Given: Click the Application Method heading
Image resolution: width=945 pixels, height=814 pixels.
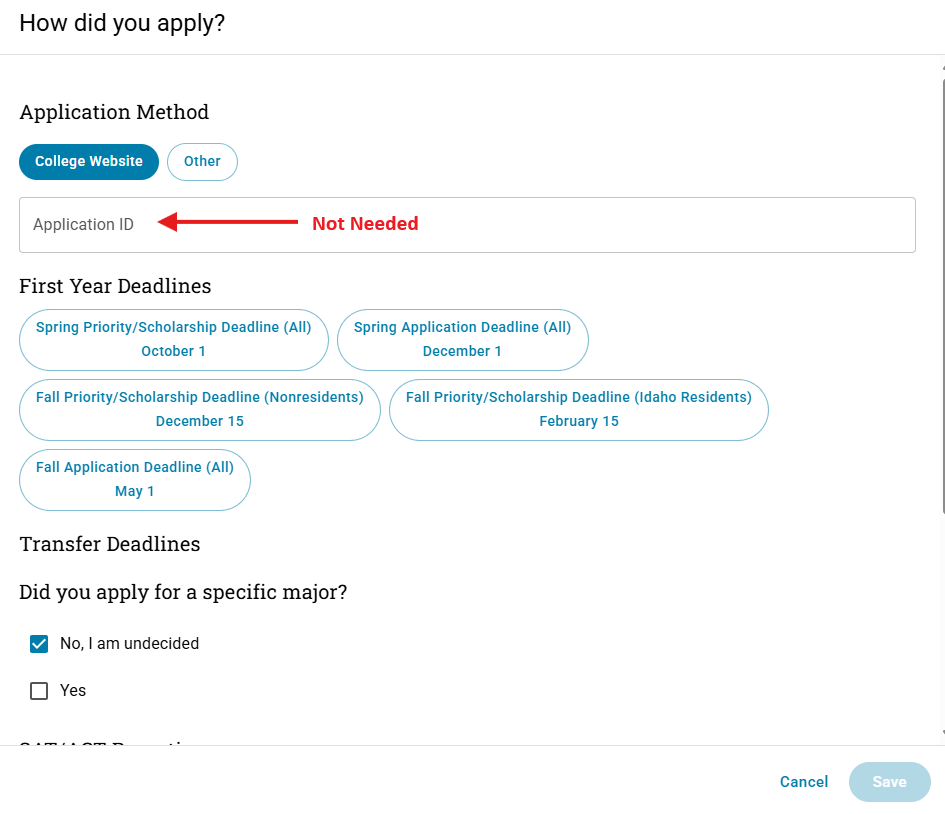Looking at the screenshot, I should 114,112.
